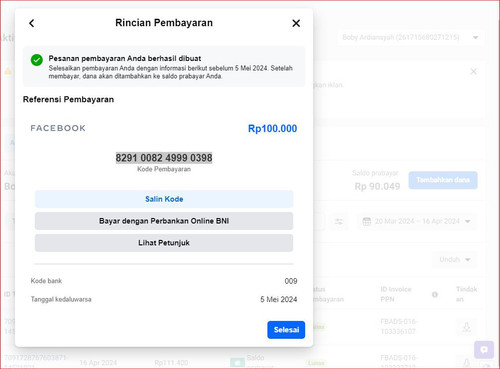Click the Tanggal kedaluwarsa label

coord(61,299)
